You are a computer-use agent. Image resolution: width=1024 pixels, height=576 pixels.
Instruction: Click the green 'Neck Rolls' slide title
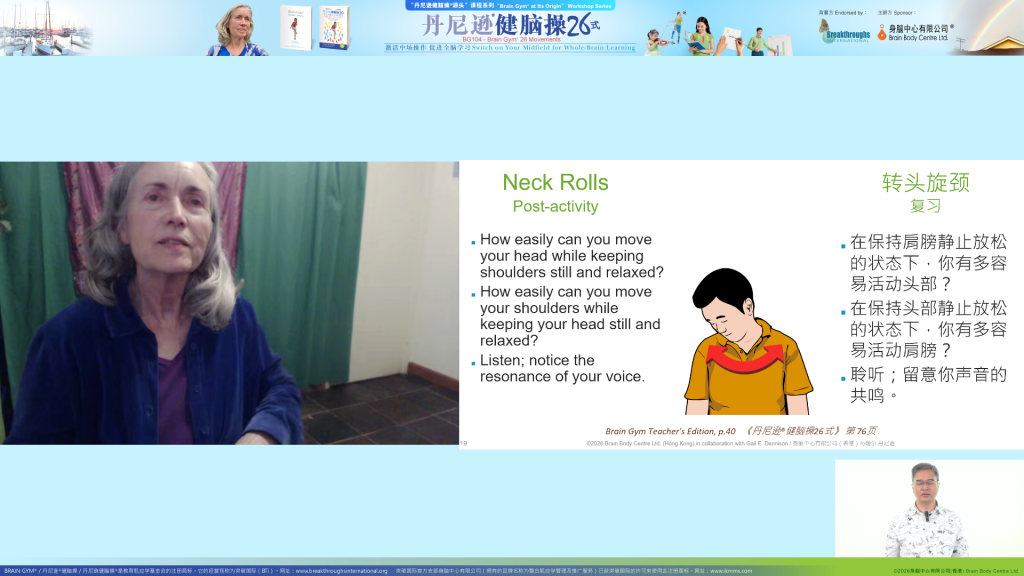pyautogui.click(x=555, y=182)
